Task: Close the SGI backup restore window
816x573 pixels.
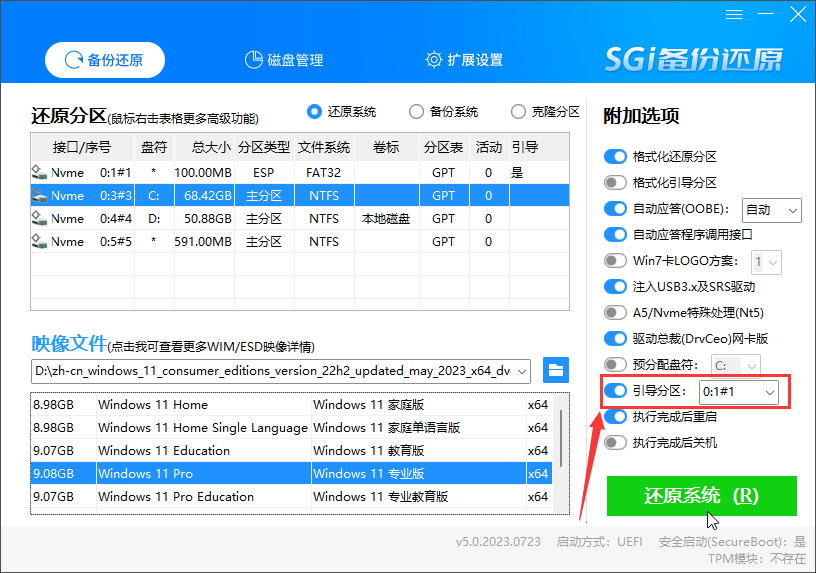Action: [x=798, y=15]
